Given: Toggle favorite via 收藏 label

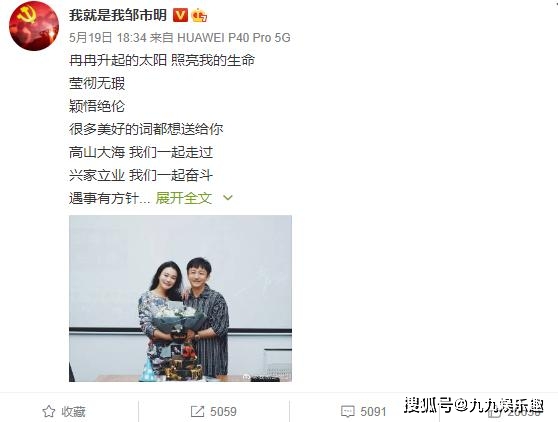Looking at the screenshot, I should pos(73,412).
